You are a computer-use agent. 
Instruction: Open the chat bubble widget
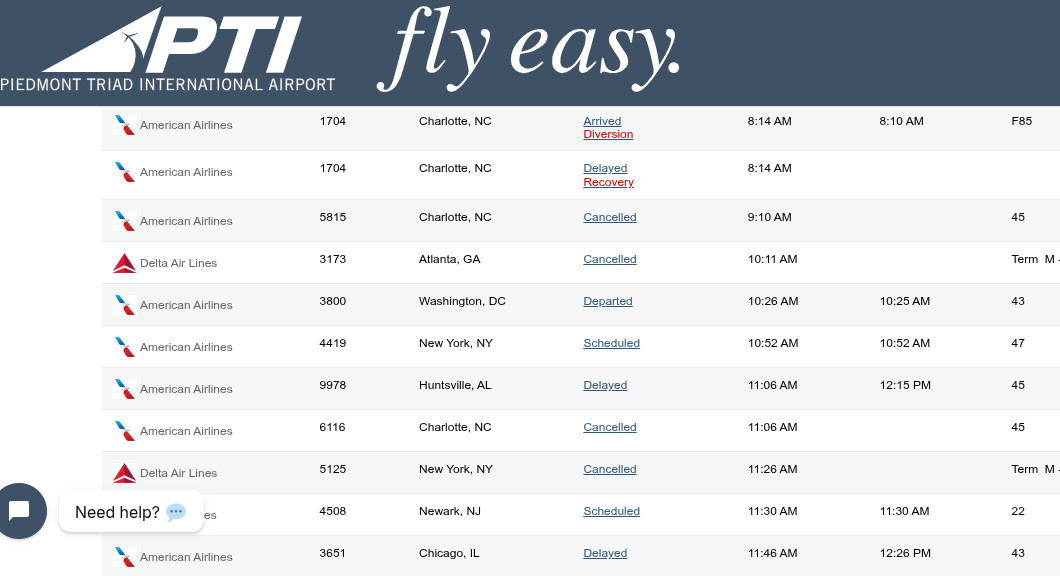pyautogui.click(x=19, y=511)
